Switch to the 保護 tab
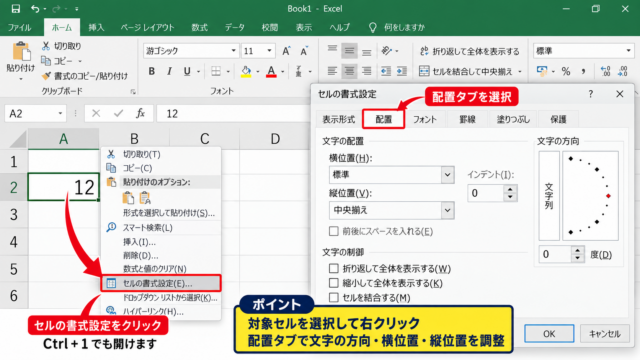The image size is (640, 360). point(558,119)
